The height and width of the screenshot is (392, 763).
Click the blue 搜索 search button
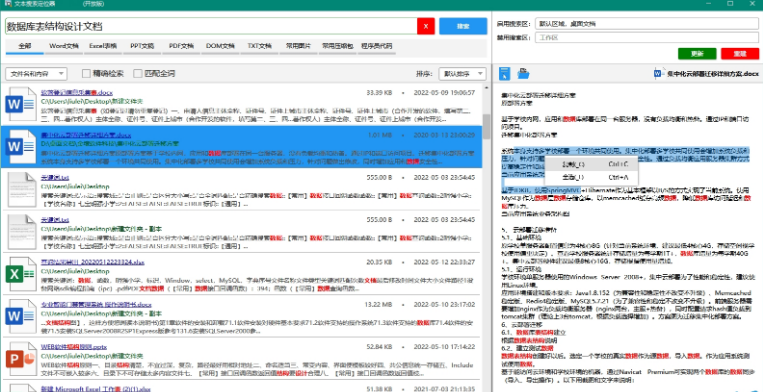pyautogui.click(x=463, y=26)
